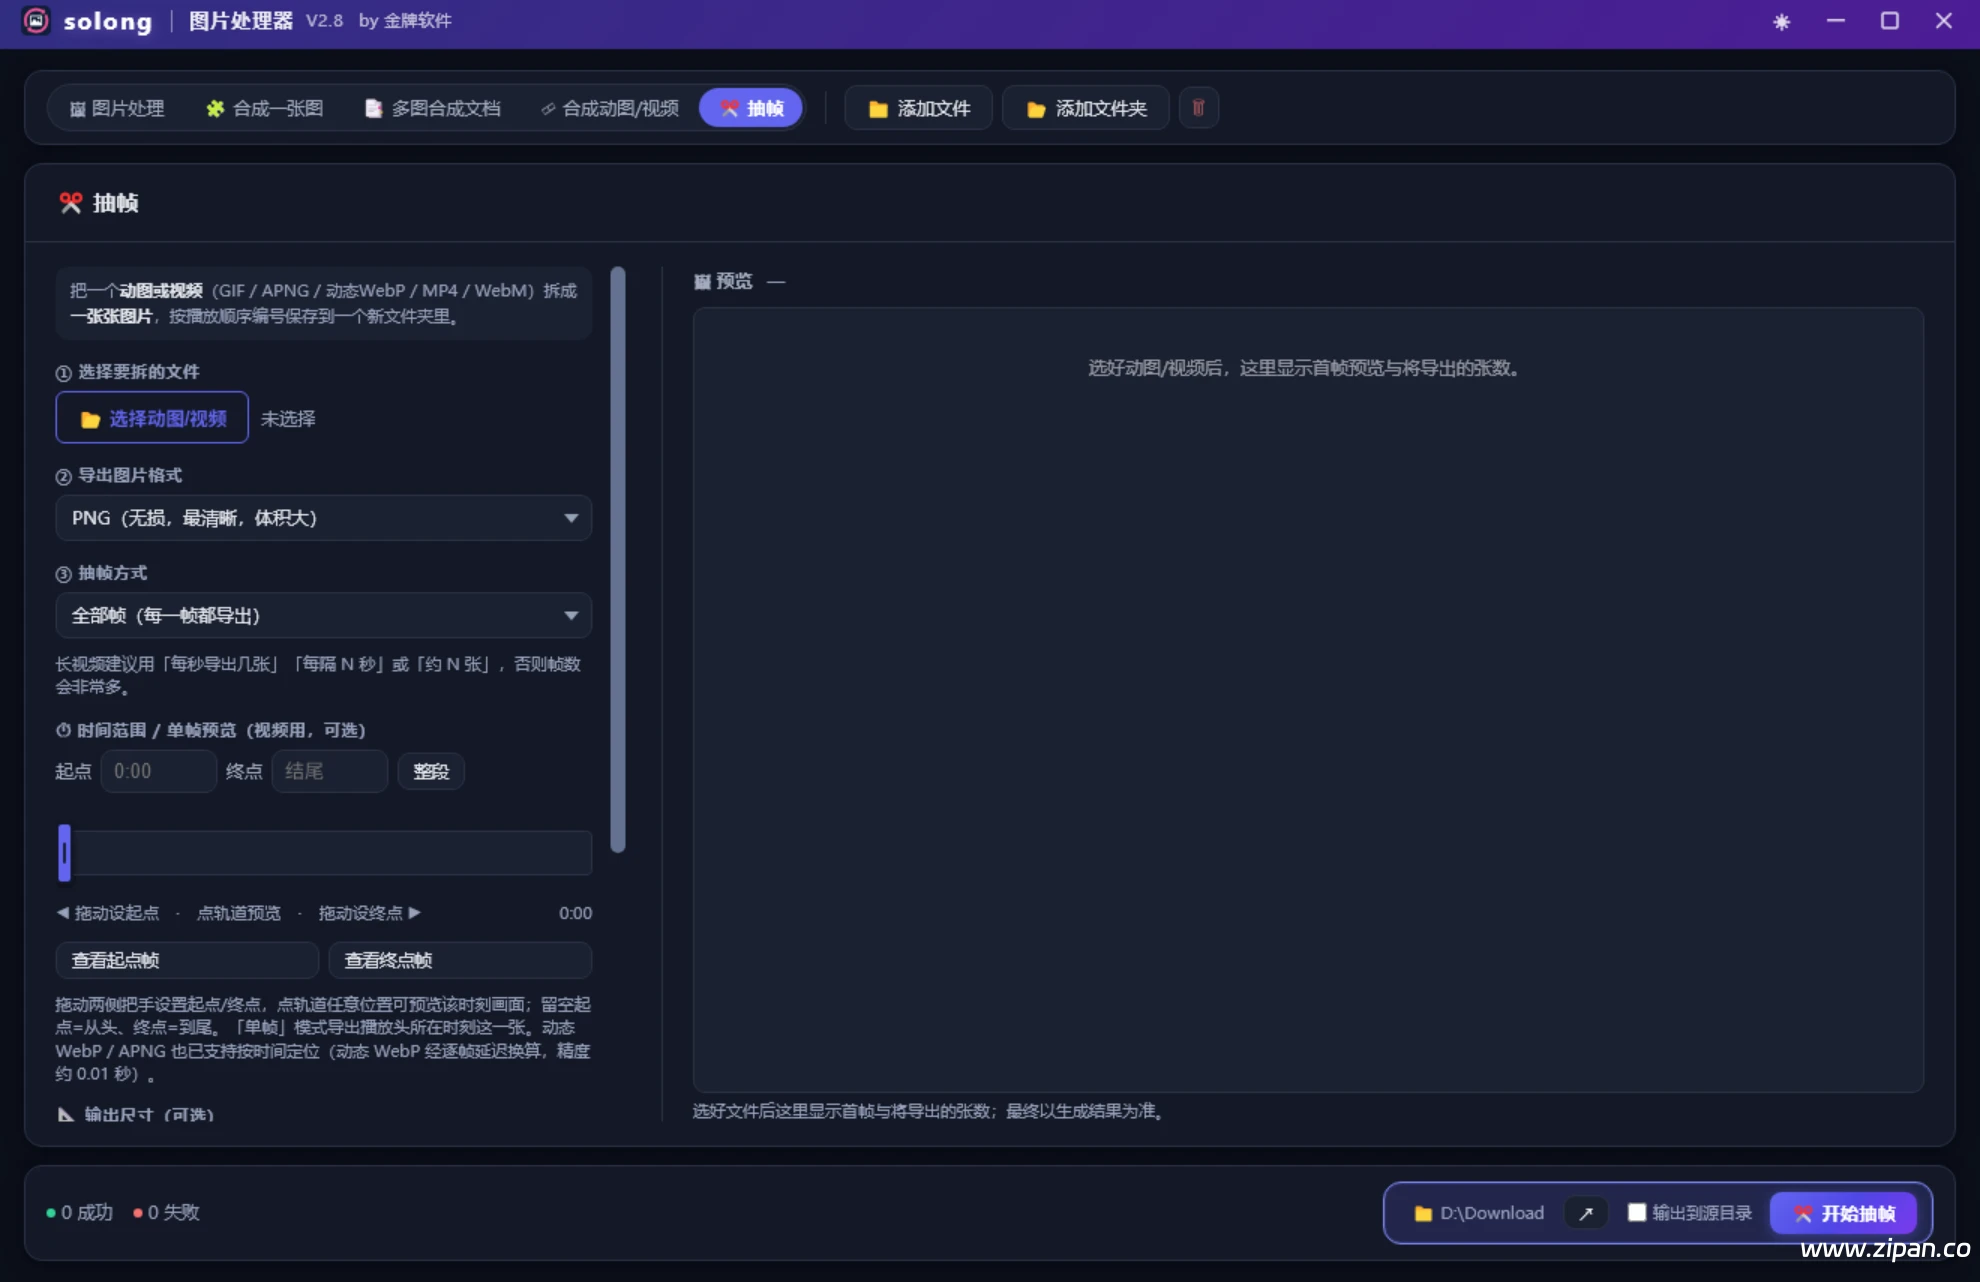Click the '0 失败' status counter
This screenshot has width=1980, height=1282.
[166, 1212]
